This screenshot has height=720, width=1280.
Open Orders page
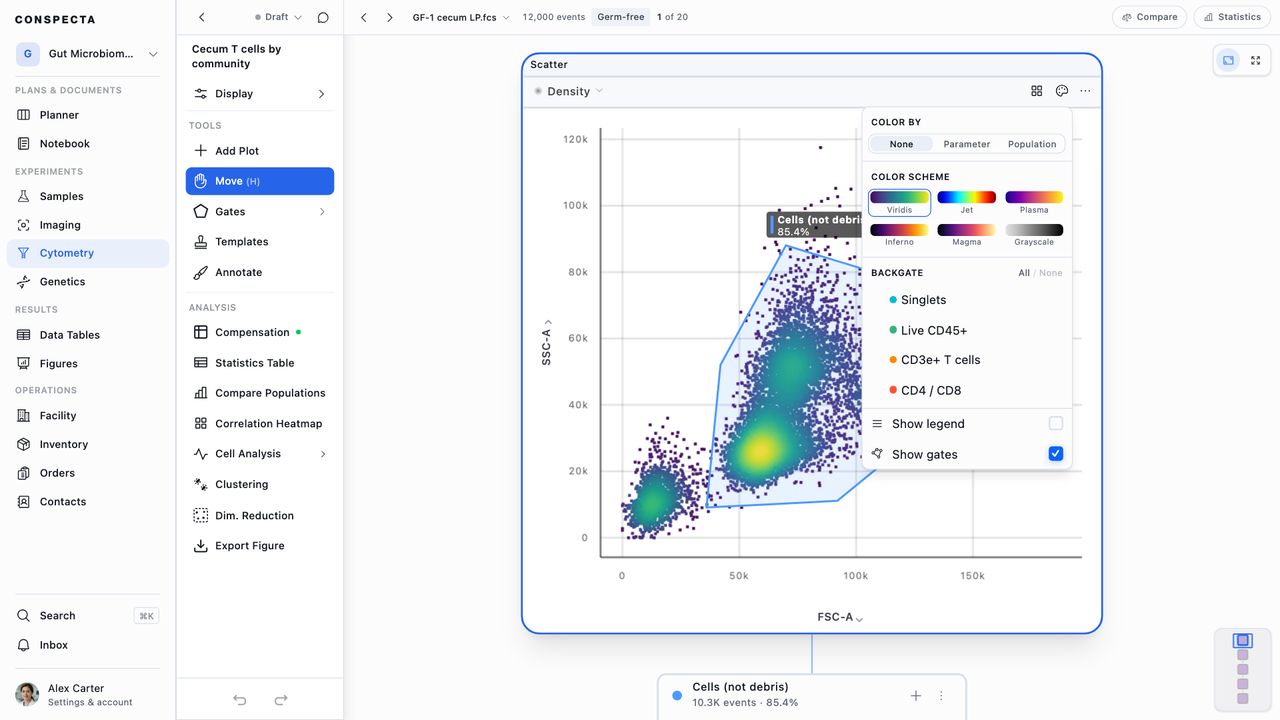pos(88,473)
